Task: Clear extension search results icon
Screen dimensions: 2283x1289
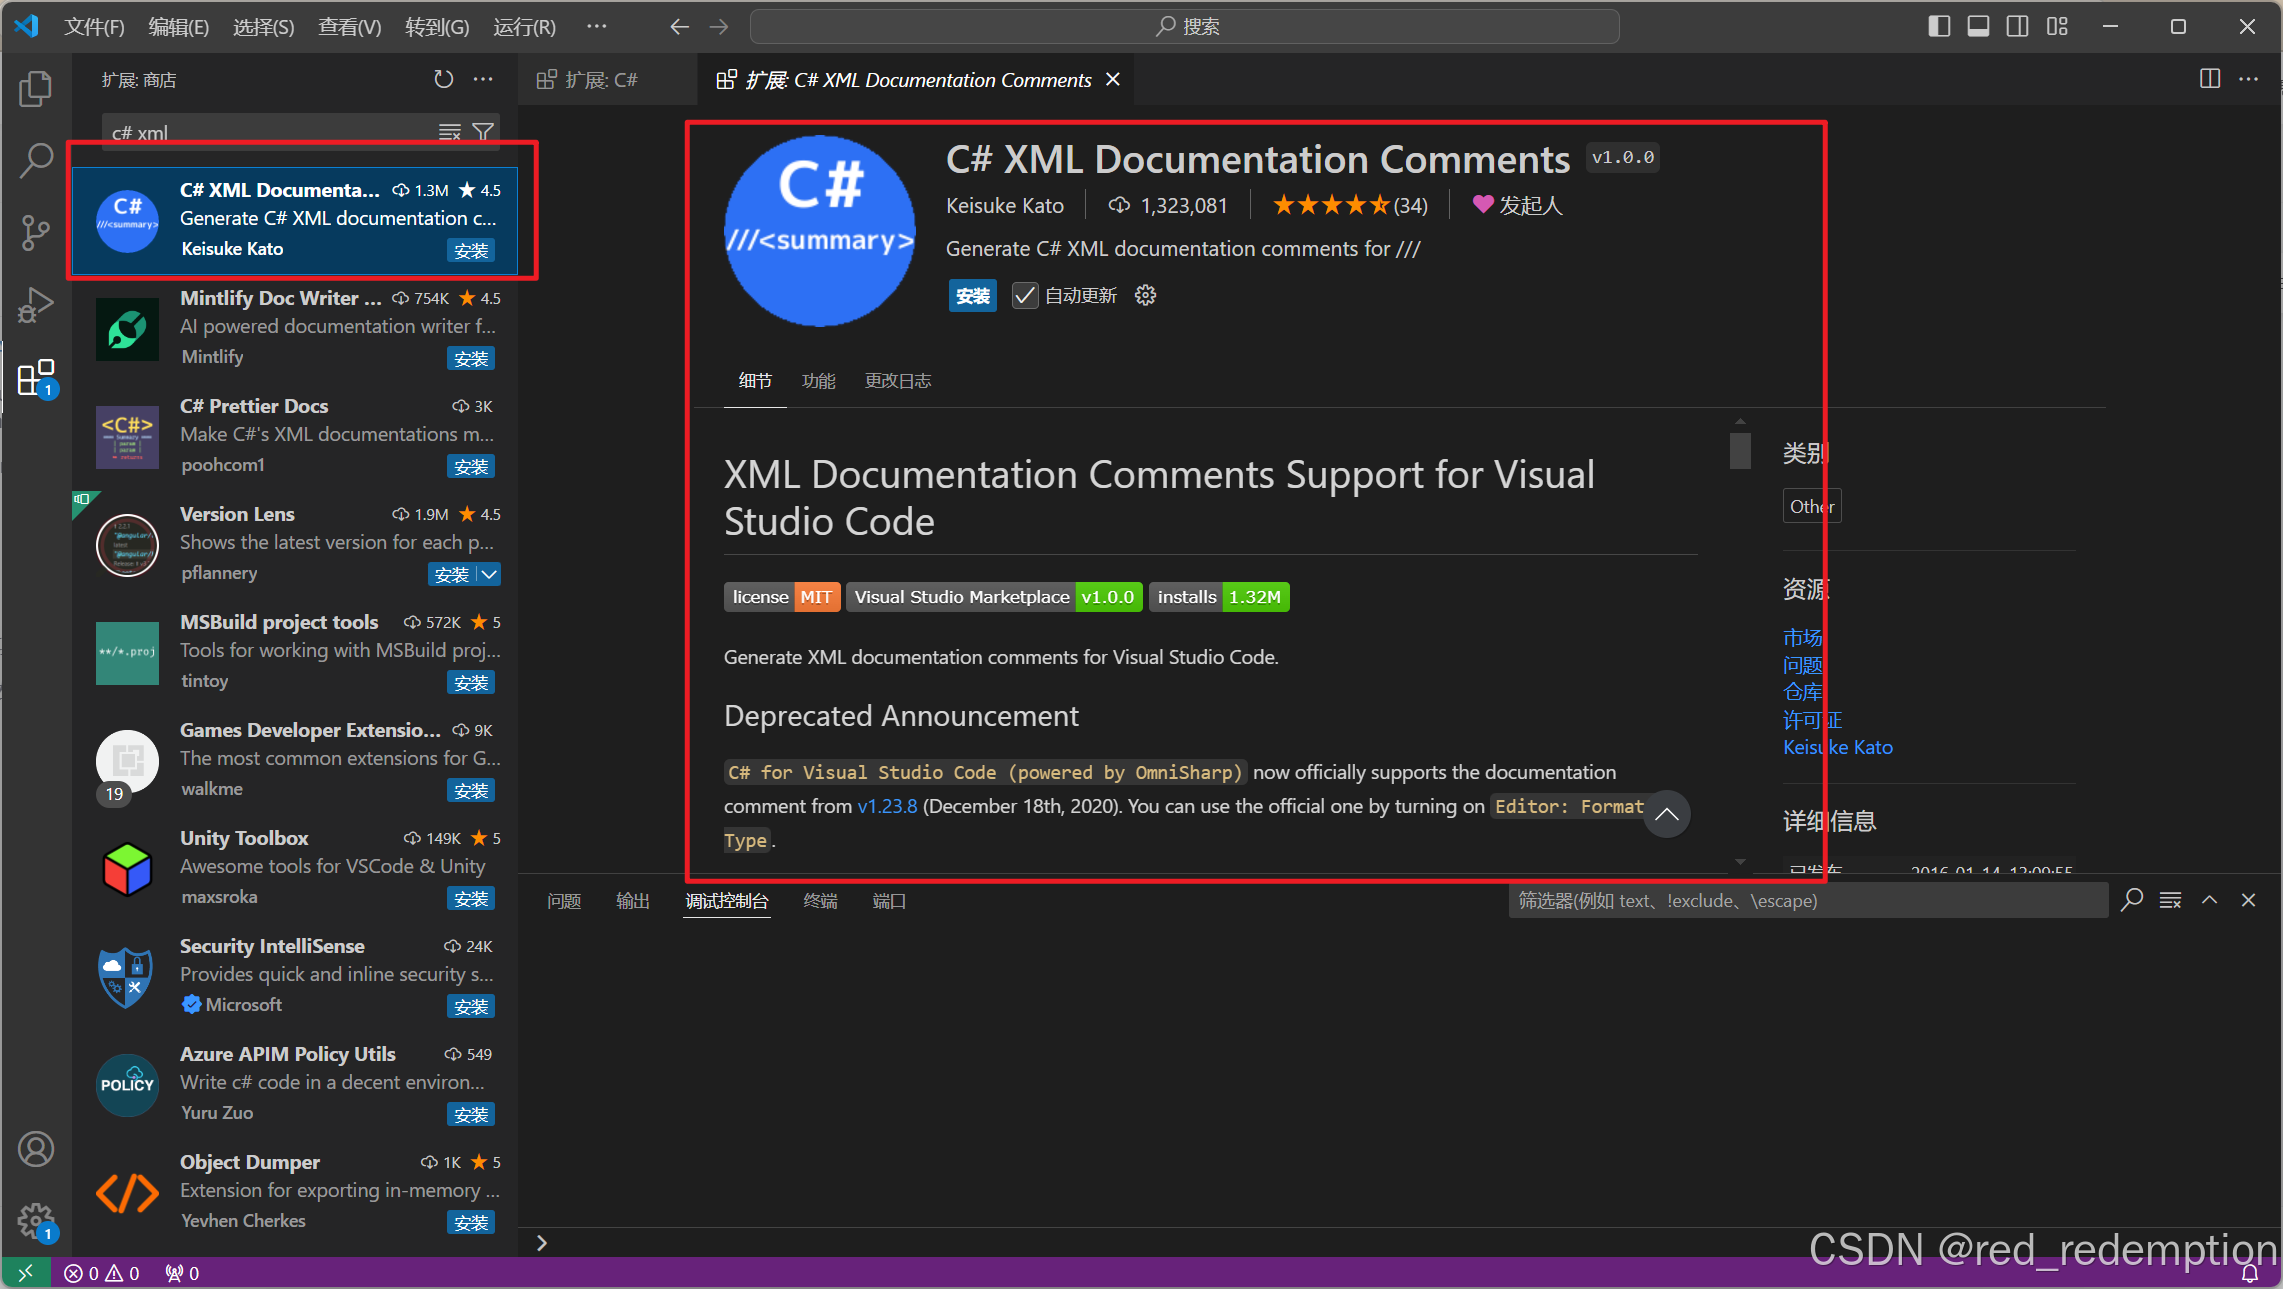Action: pos(450,132)
